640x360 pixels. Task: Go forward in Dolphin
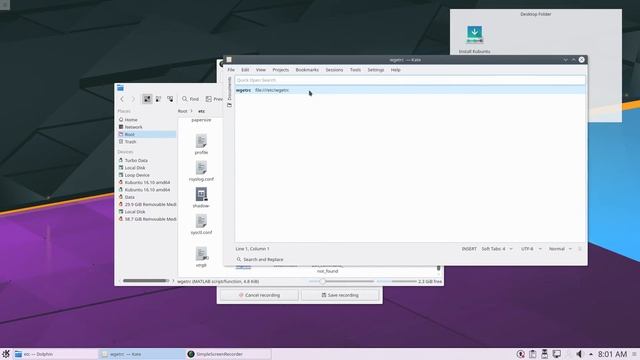point(133,99)
